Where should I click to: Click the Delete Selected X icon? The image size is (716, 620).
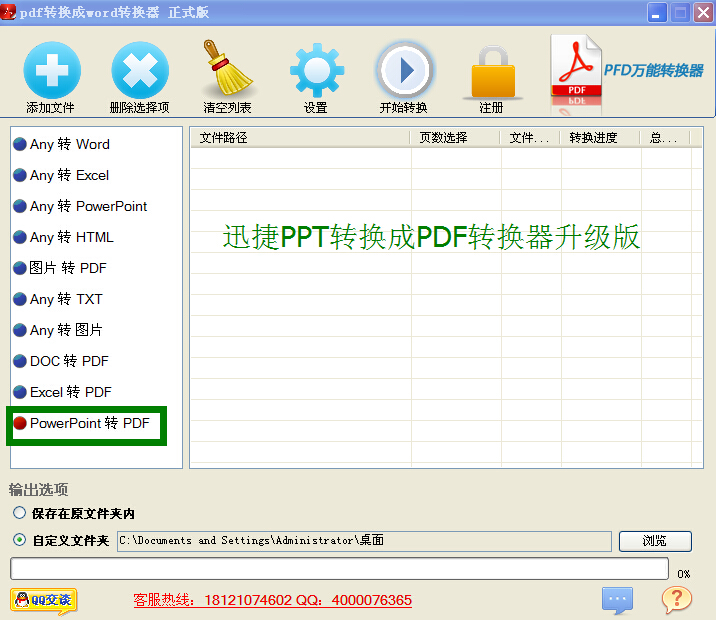tap(140, 70)
